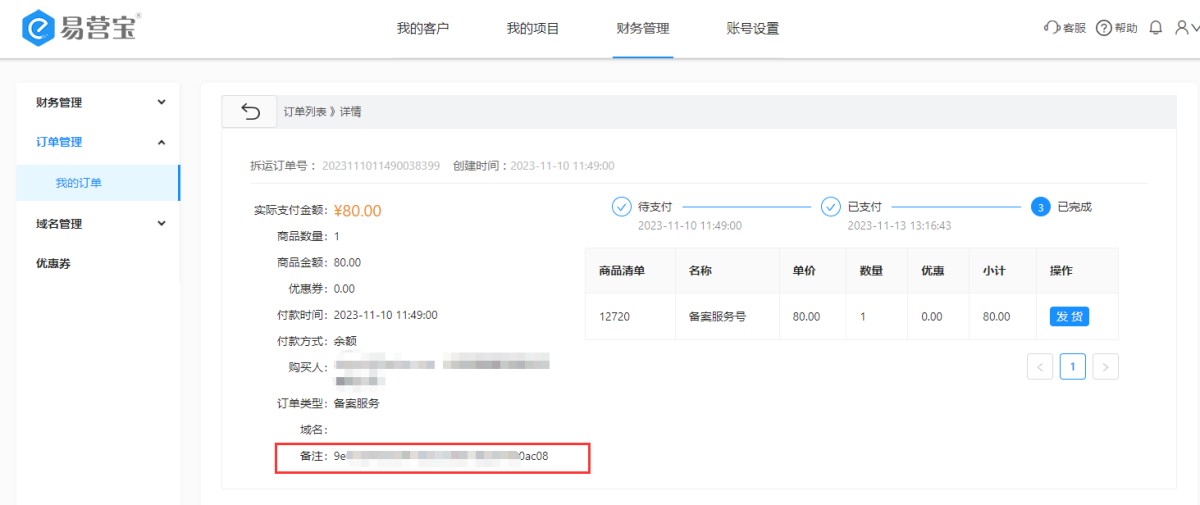This screenshot has height=505, width=1200.
Task: Click the notification bell icon
Action: [x=1156, y=28]
